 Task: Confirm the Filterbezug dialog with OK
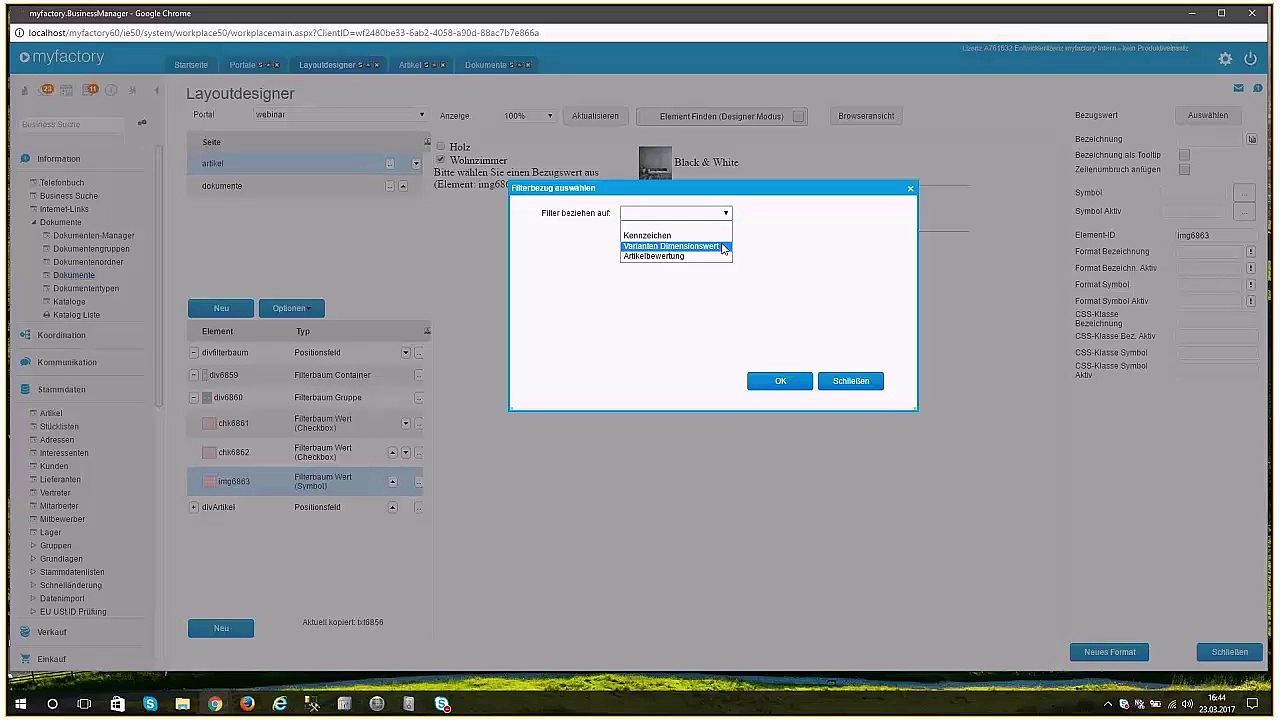click(x=780, y=381)
